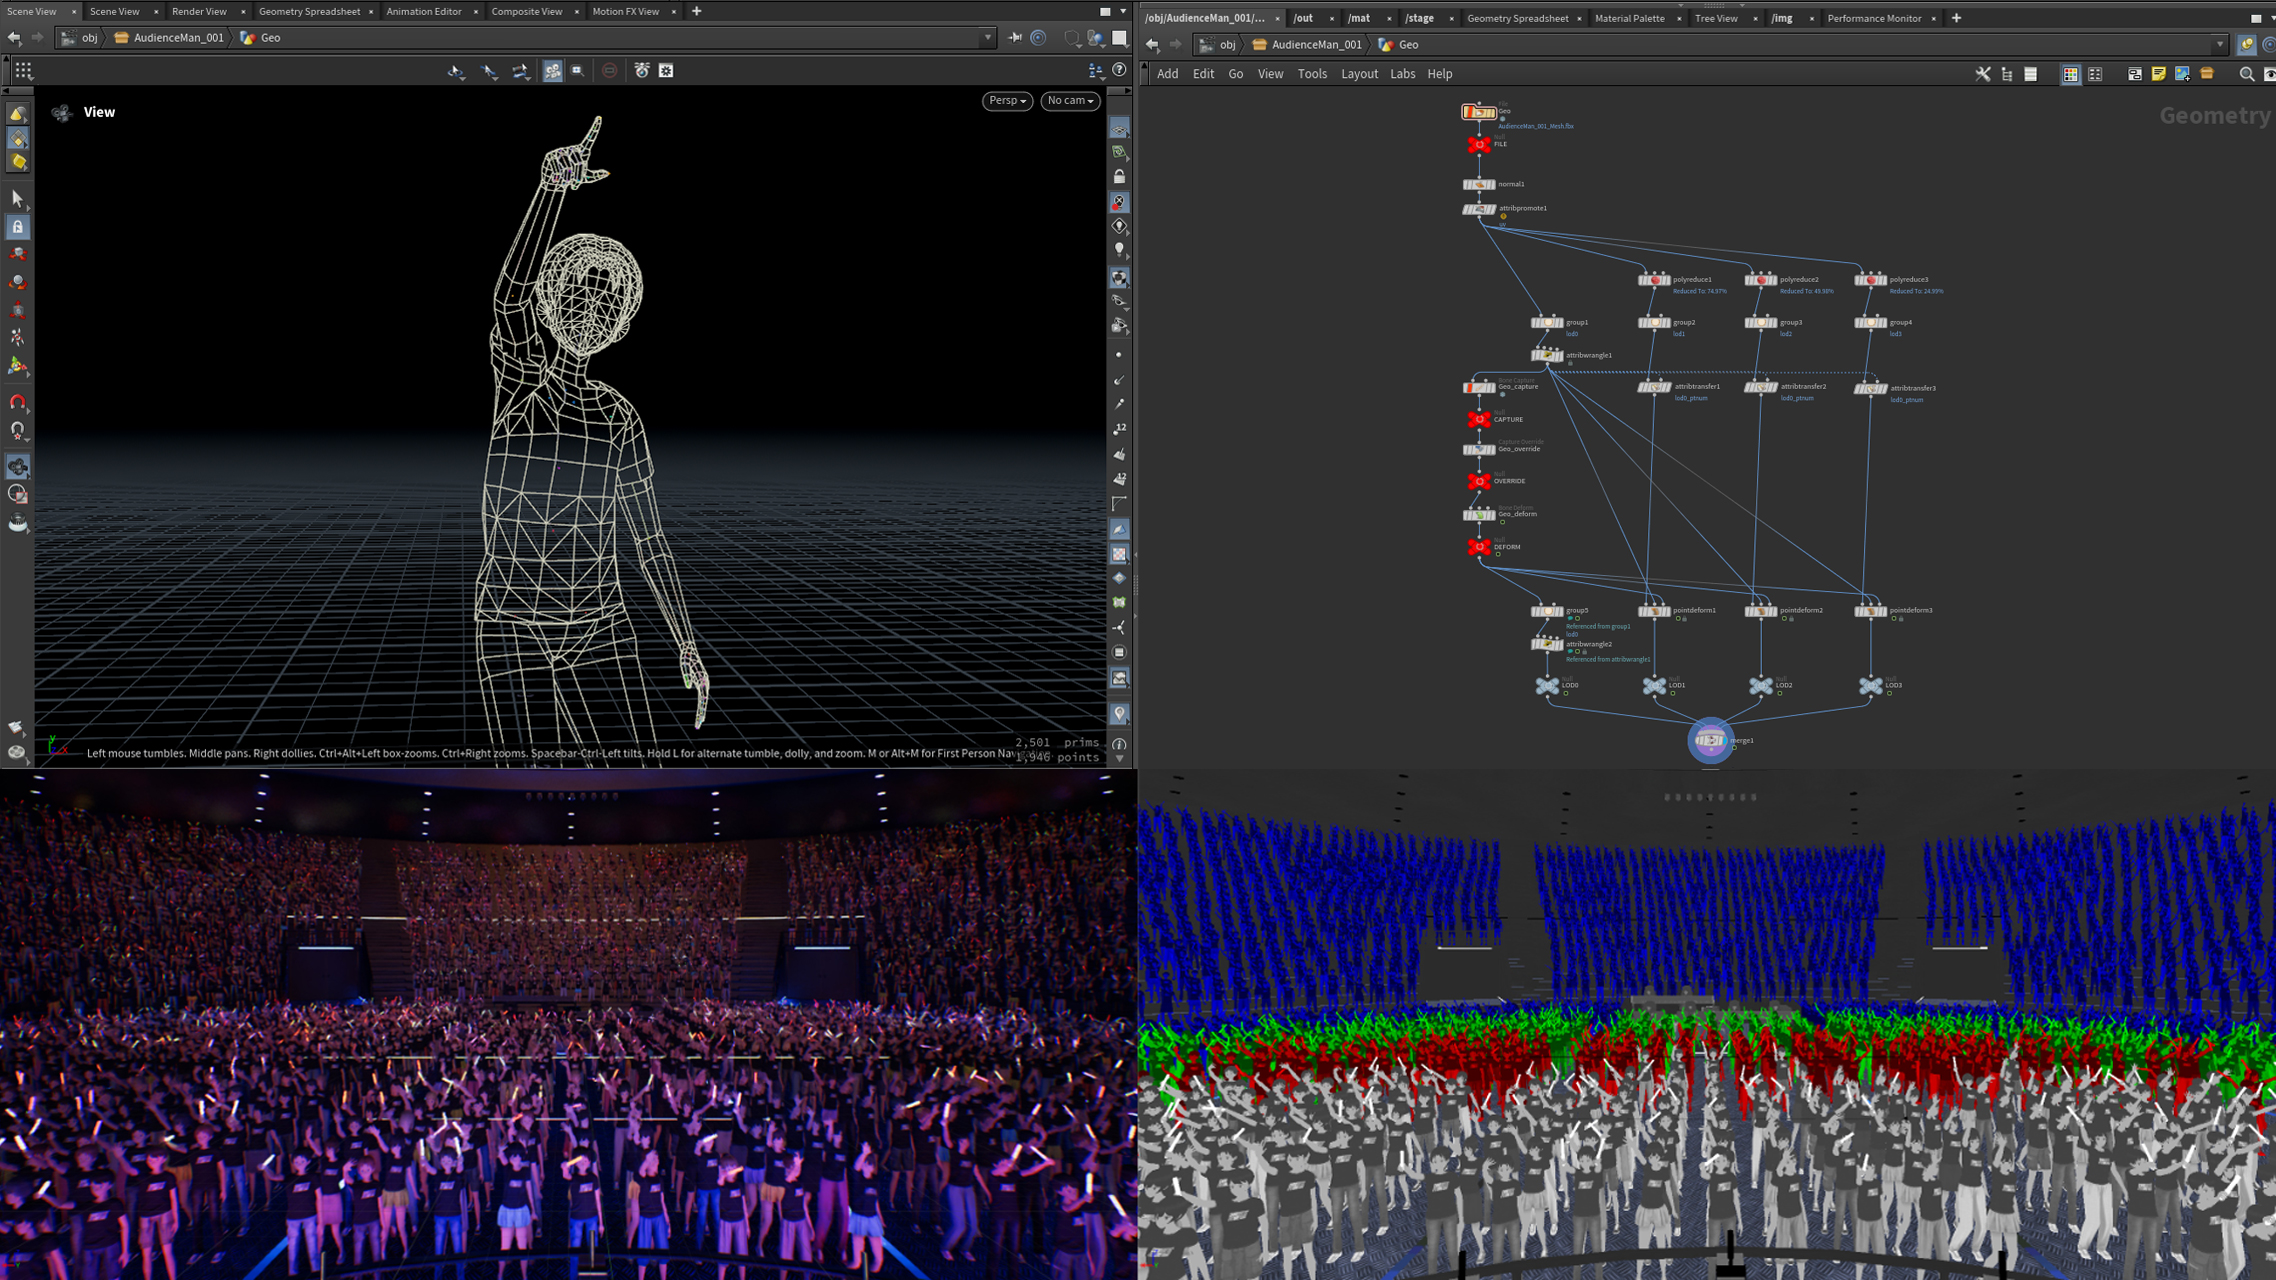The width and height of the screenshot is (2276, 1280).
Task: Click the snowflake icon in the viewport toolbar
Action: (x=666, y=70)
